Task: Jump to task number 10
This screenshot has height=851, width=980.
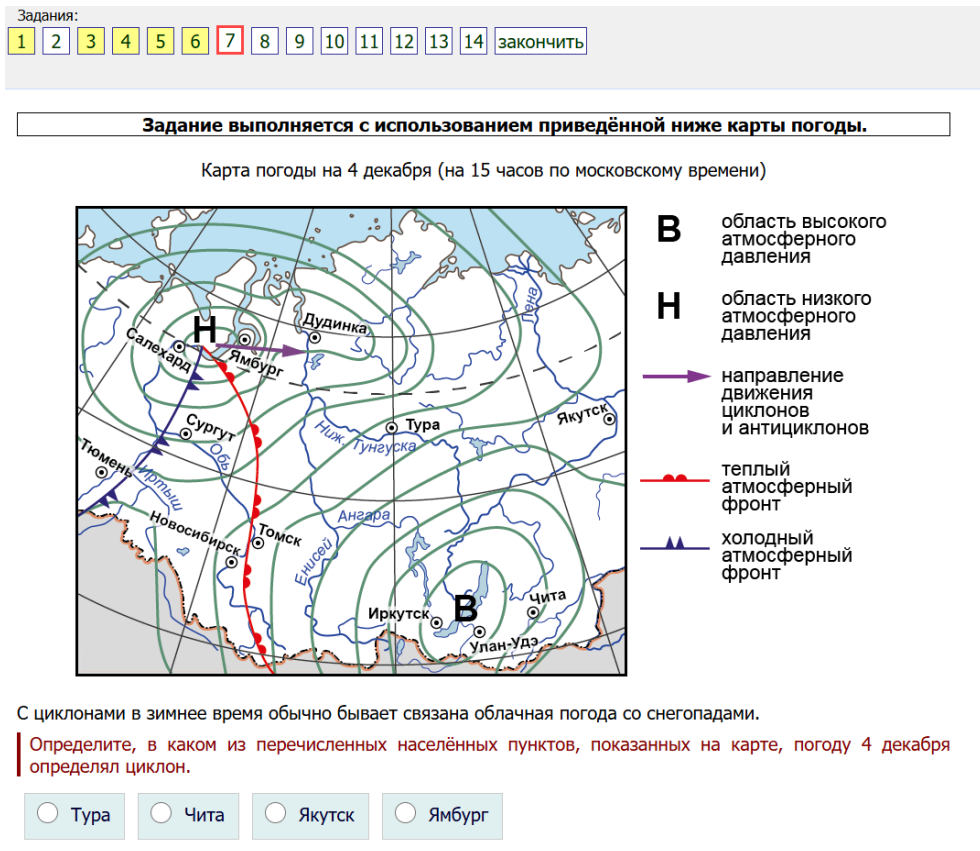Action: coord(334,41)
